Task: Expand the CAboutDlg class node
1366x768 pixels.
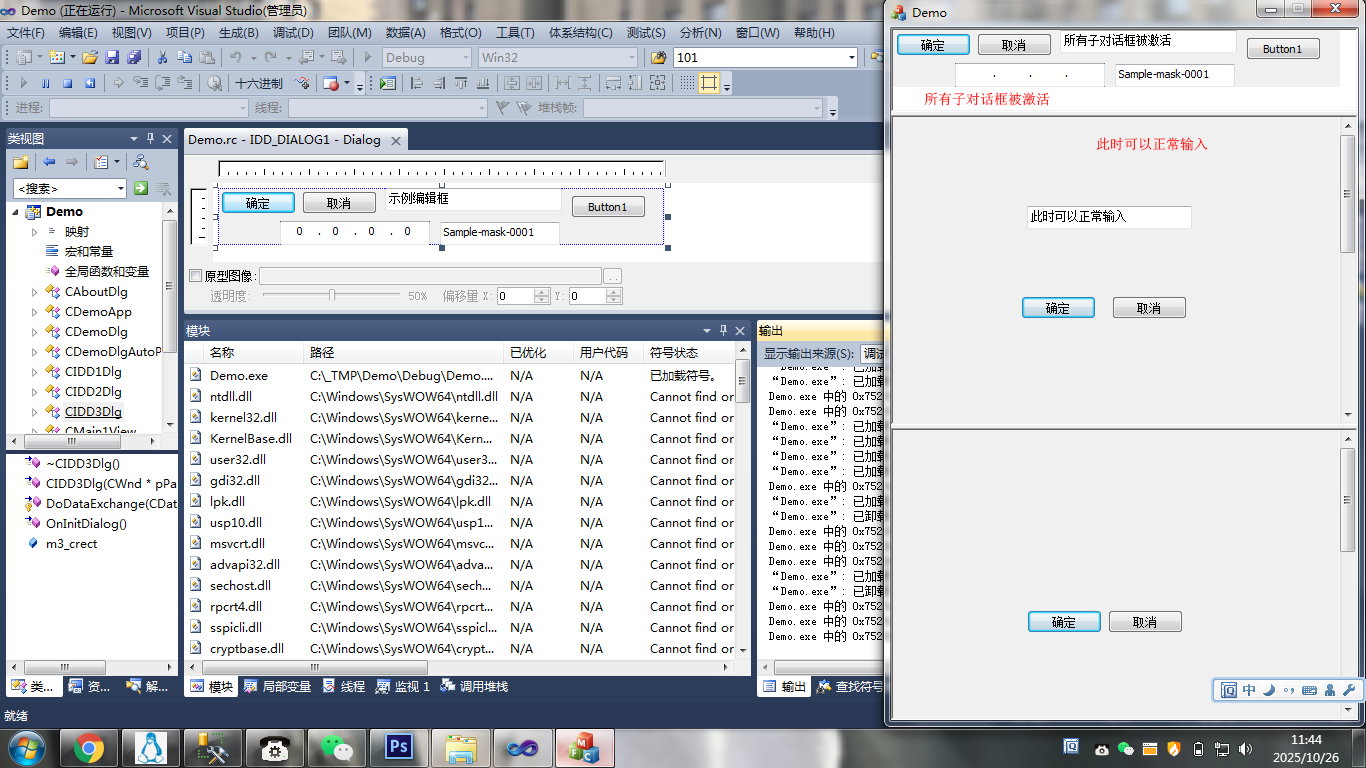Action: coord(35,292)
